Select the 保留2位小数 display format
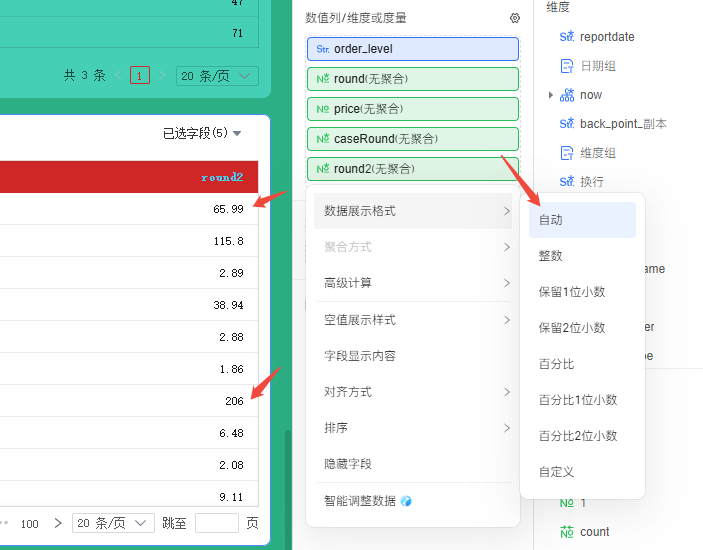This screenshot has height=550, width=703. [582, 328]
